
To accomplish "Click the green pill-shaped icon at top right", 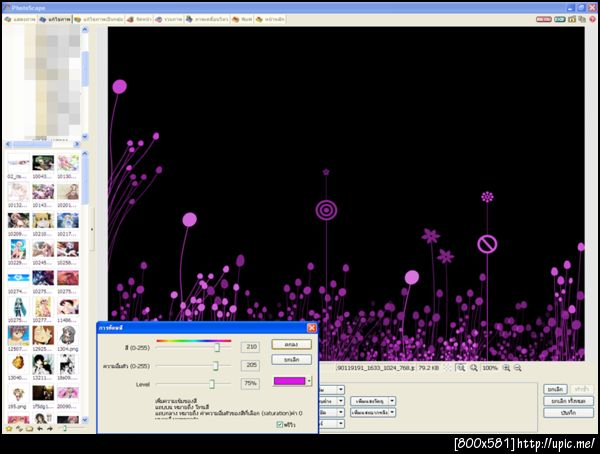I will pos(560,19).
